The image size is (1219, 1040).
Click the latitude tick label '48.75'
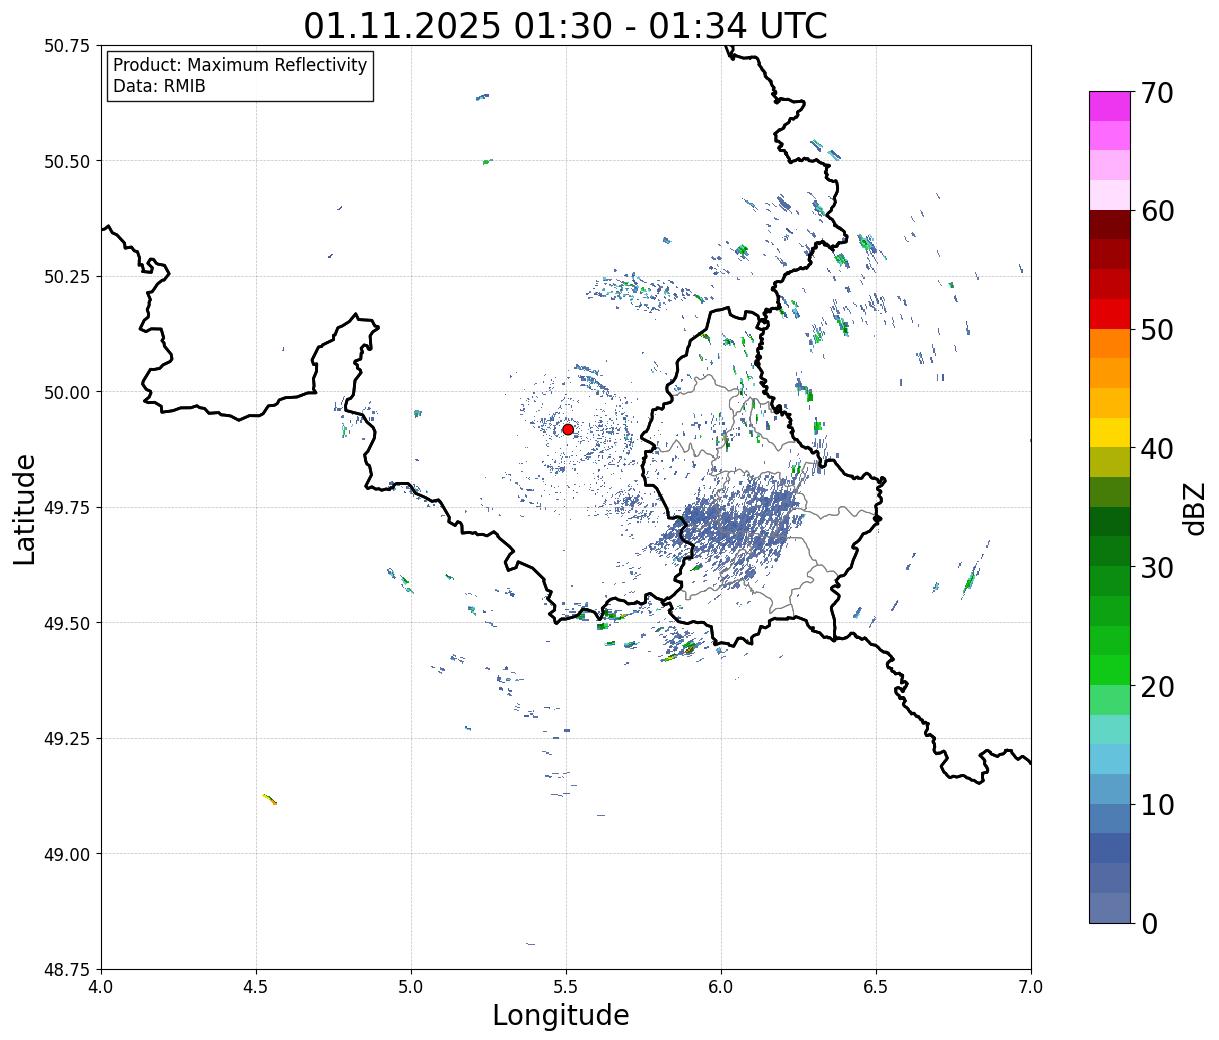(67, 969)
